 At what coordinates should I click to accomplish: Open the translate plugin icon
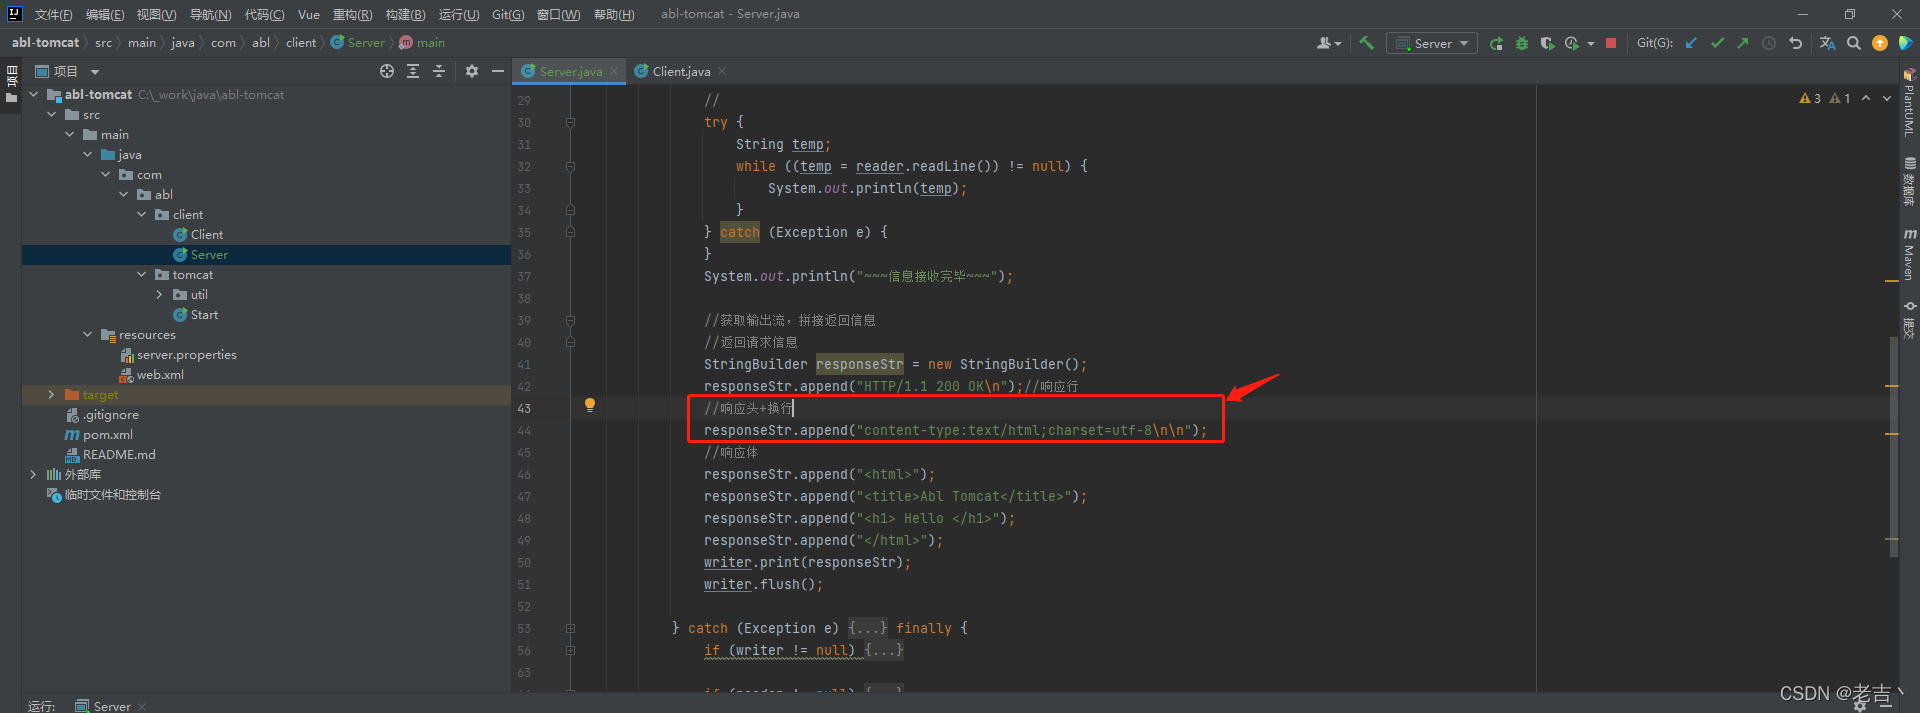click(1827, 43)
